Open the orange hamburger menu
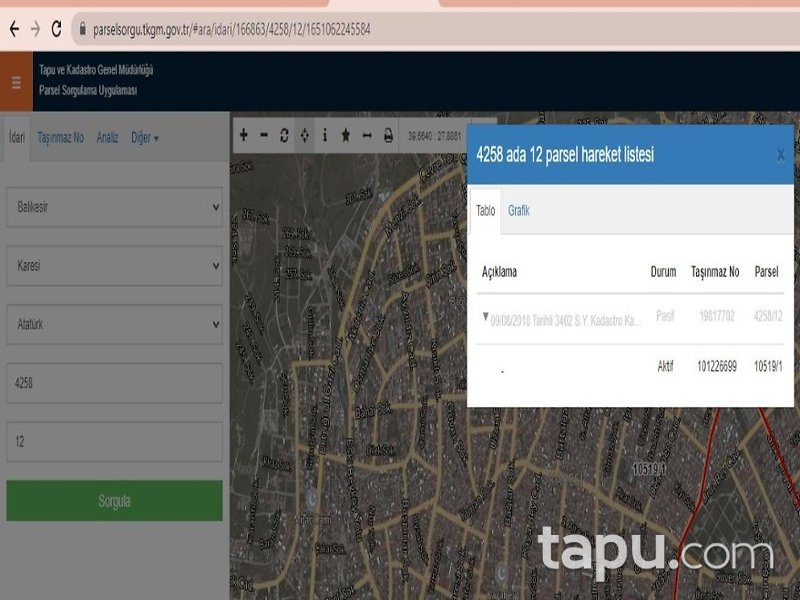The height and width of the screenshot is (600, 800). pyautogui.click(x=16, y=82)
